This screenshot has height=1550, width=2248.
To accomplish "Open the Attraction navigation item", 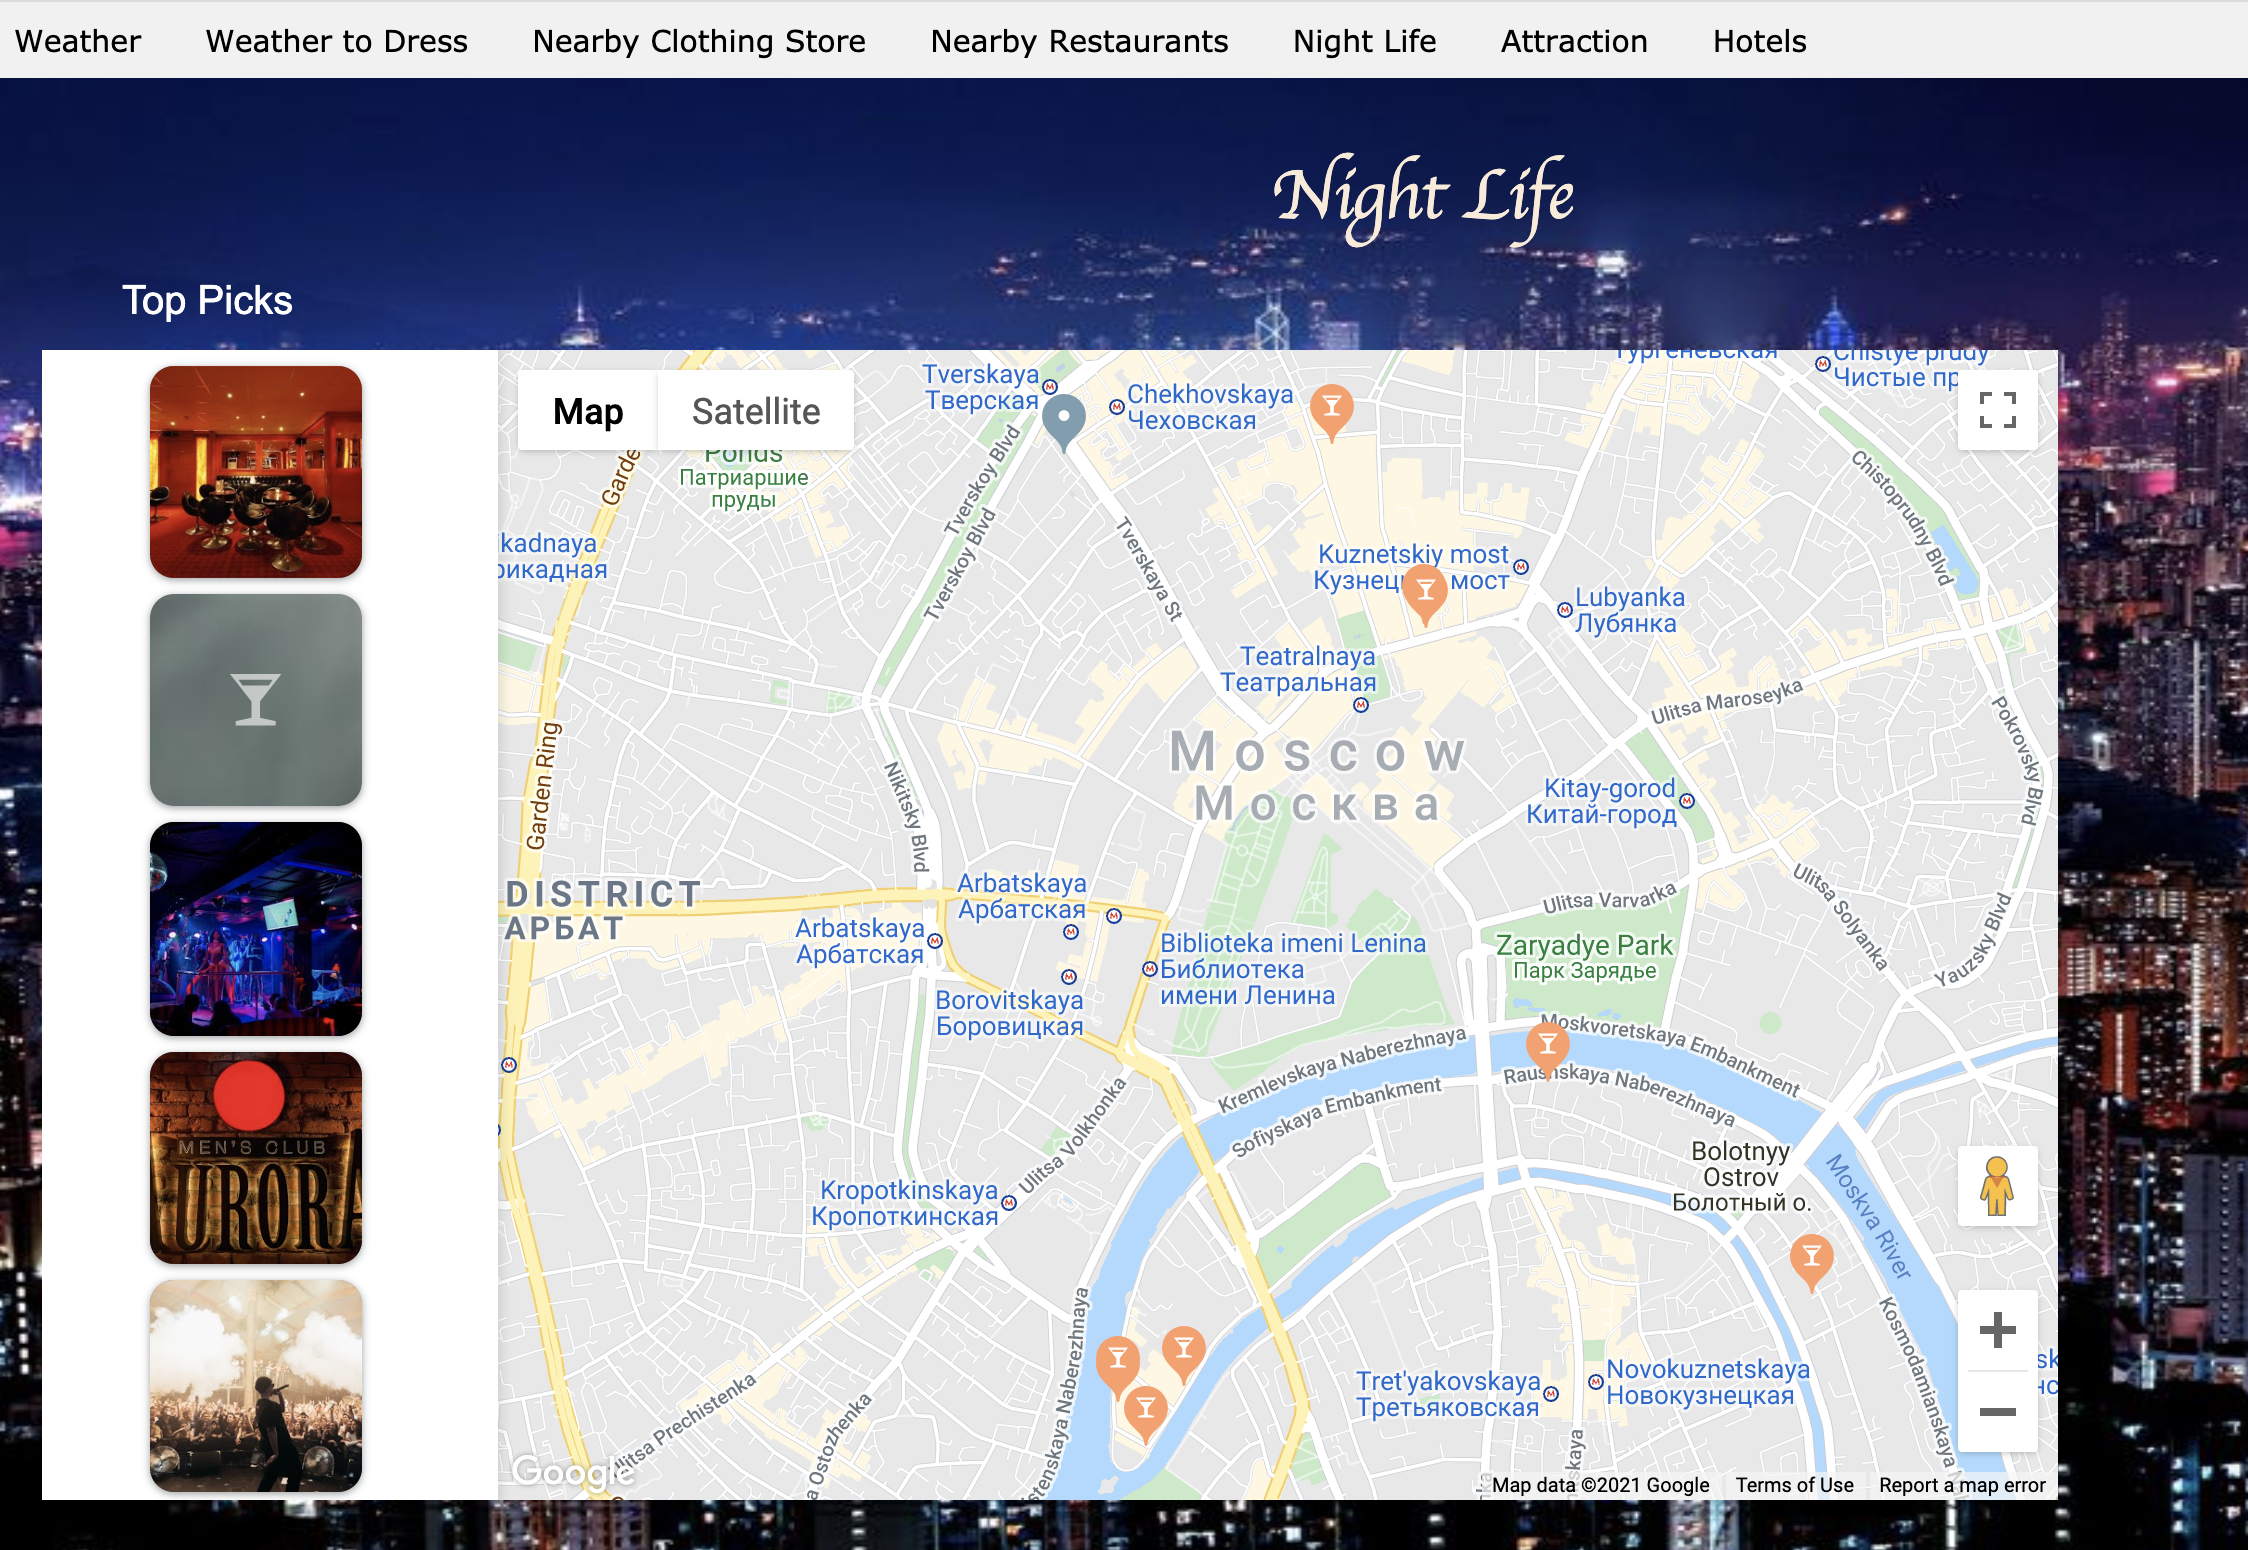I will [x=1574, y=41].
